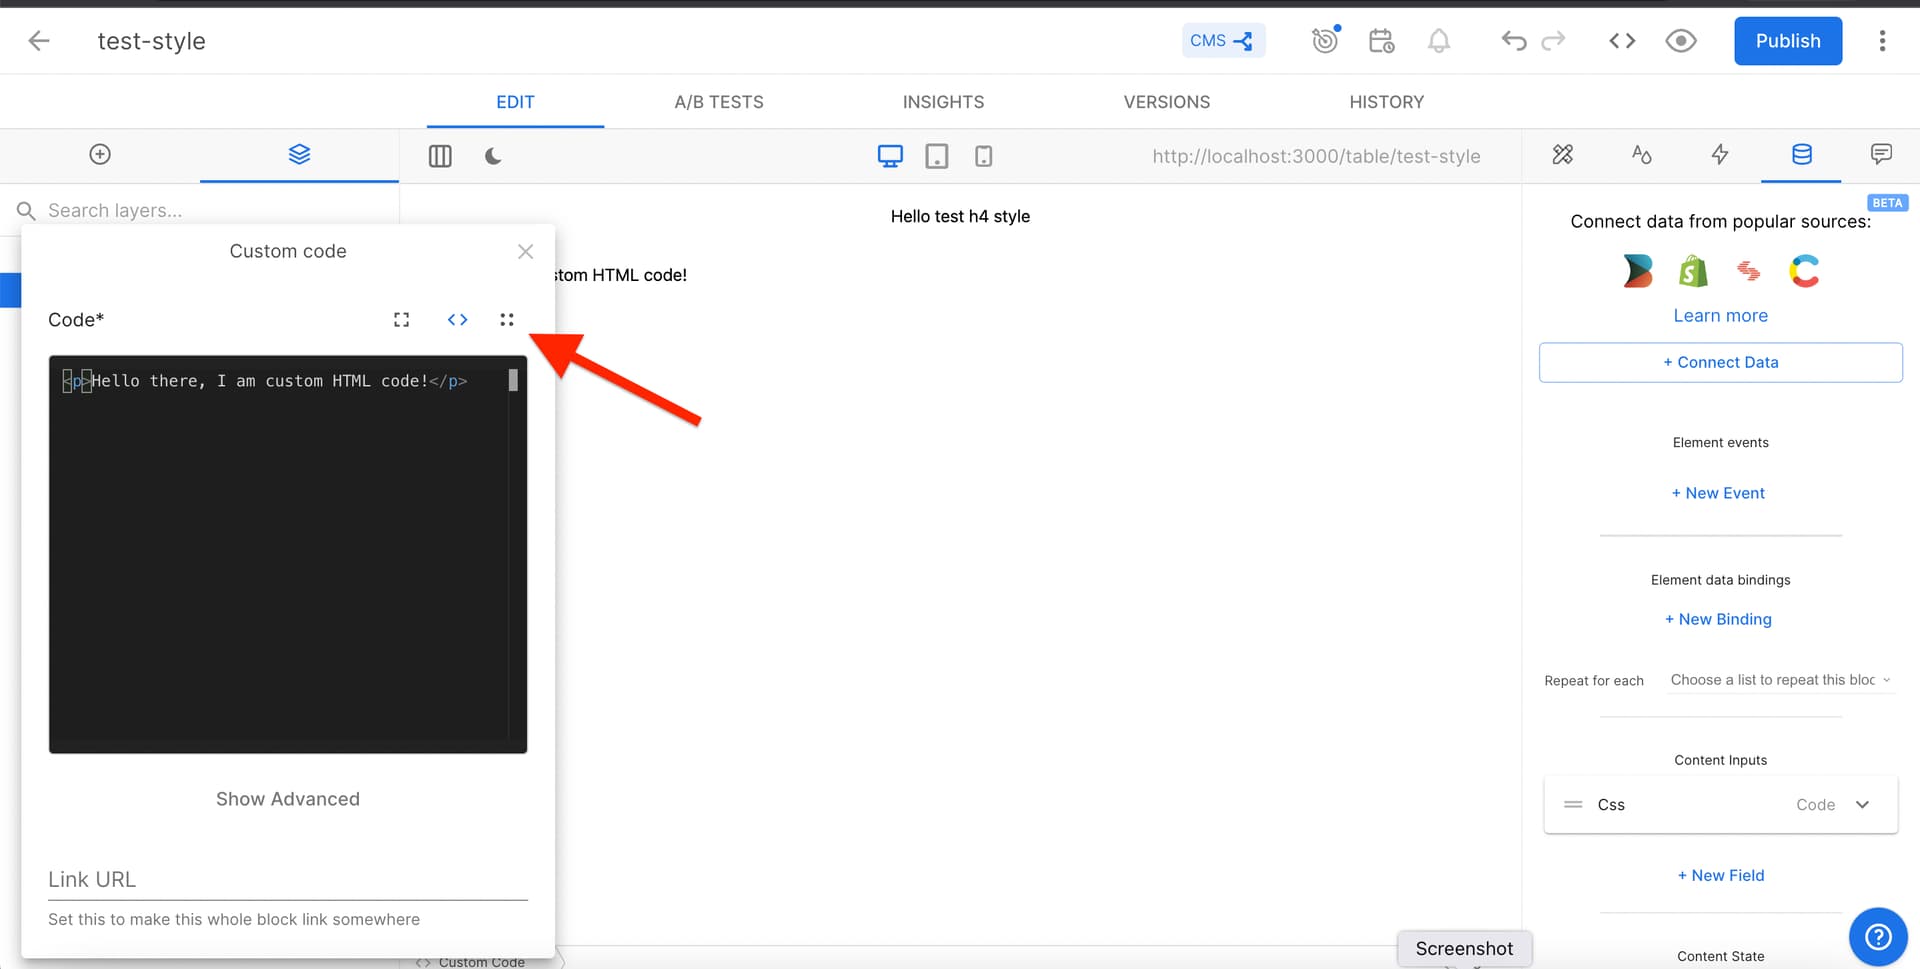Open the targeting icon with blue dot
This screenshot has height=969, width=1920.
click(x=1325, y=41)
